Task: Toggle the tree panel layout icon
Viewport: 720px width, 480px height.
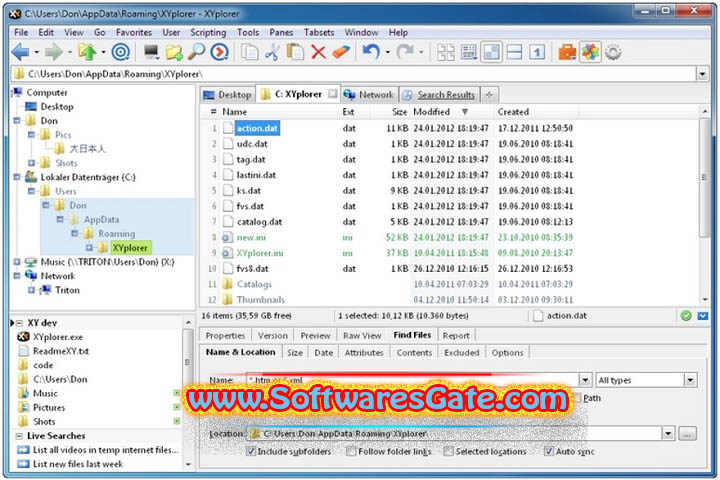Action: 491,52
